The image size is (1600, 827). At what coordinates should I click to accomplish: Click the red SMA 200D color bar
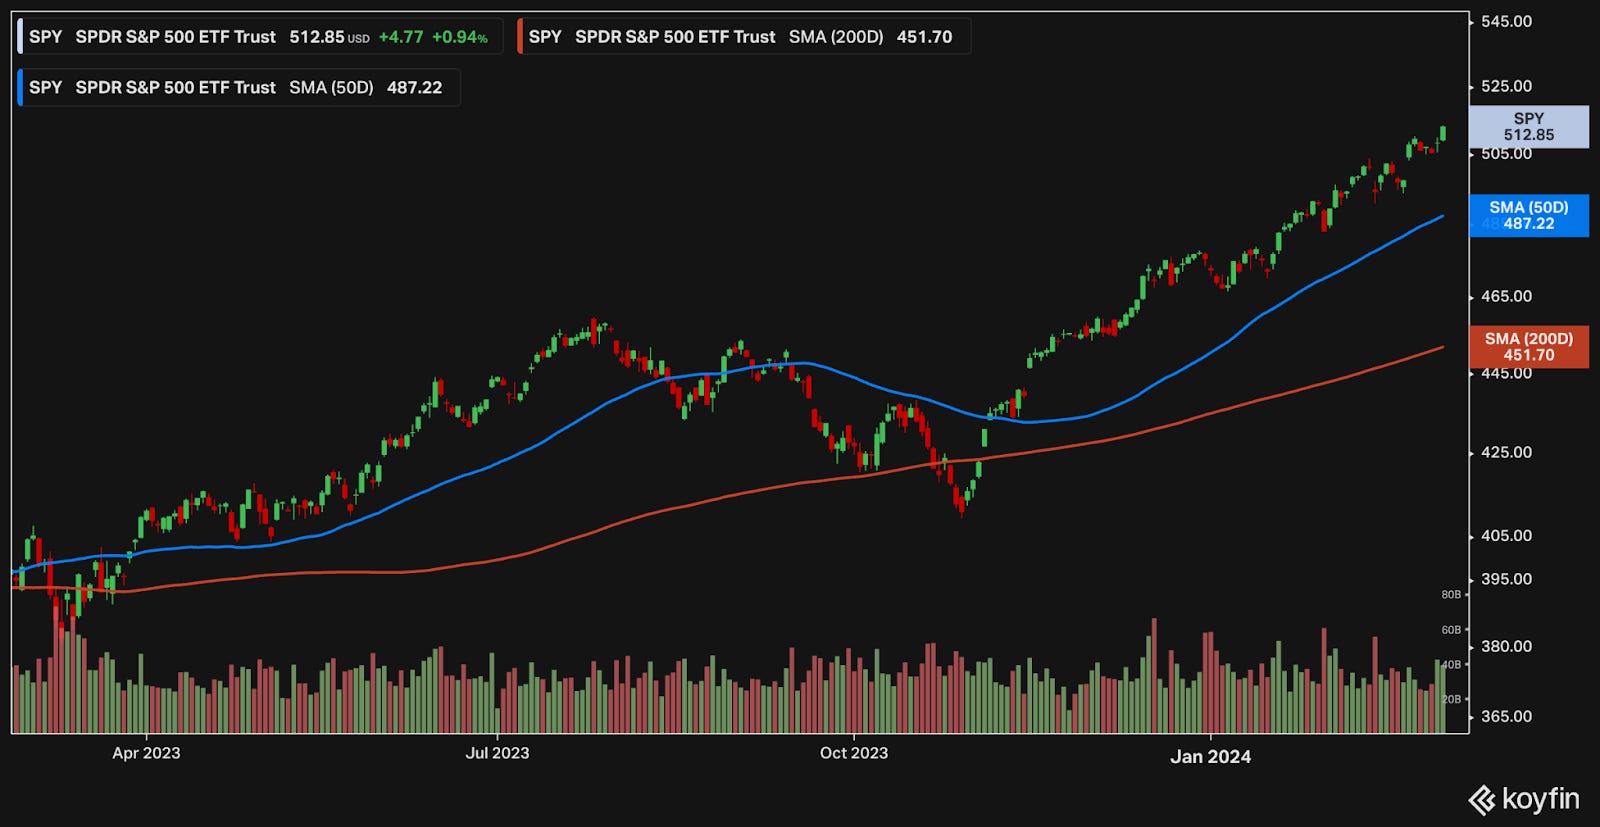pos(520,37)
